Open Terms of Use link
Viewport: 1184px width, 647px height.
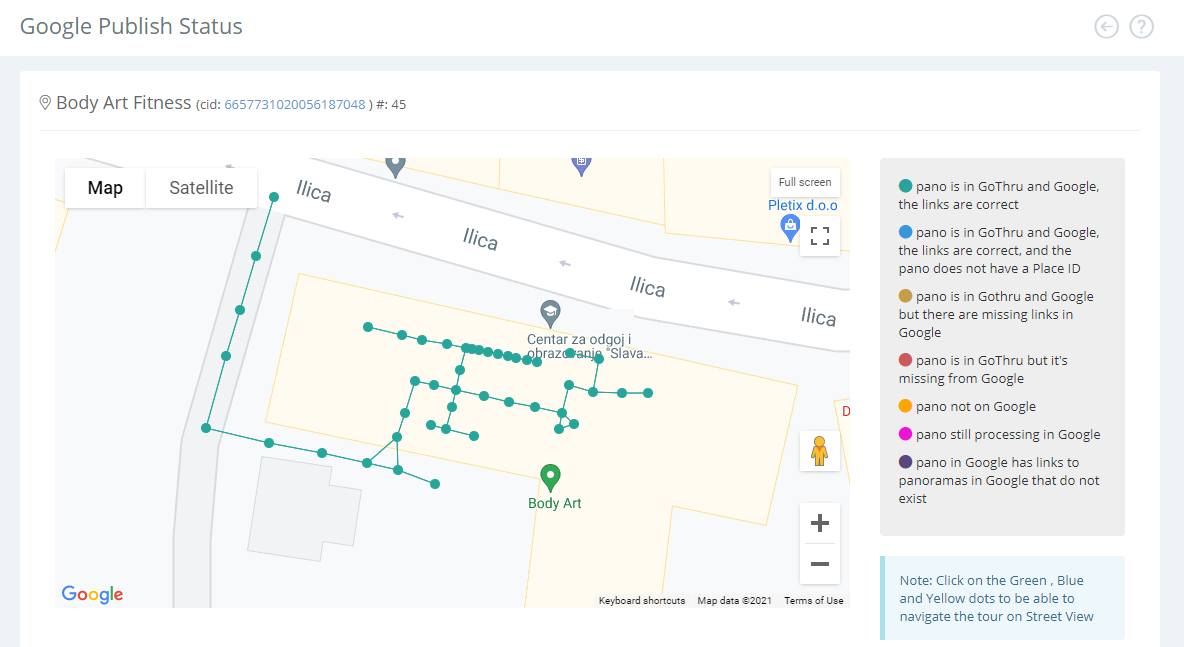pos(813,601)
